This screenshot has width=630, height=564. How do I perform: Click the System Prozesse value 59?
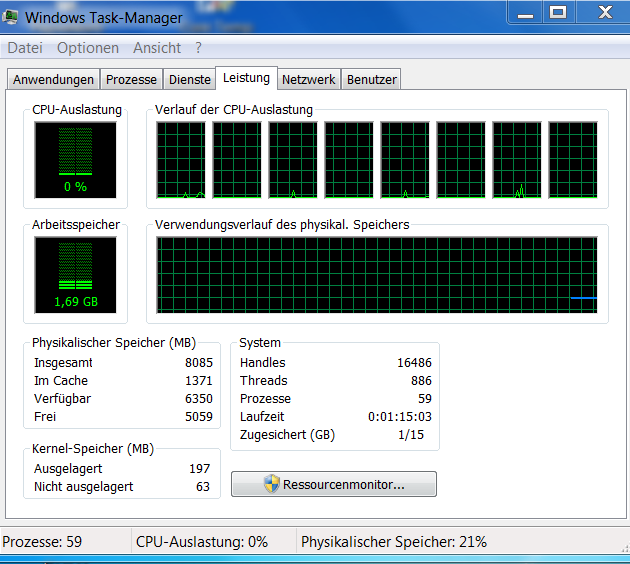pyautogui.click(x=425, y=398)
